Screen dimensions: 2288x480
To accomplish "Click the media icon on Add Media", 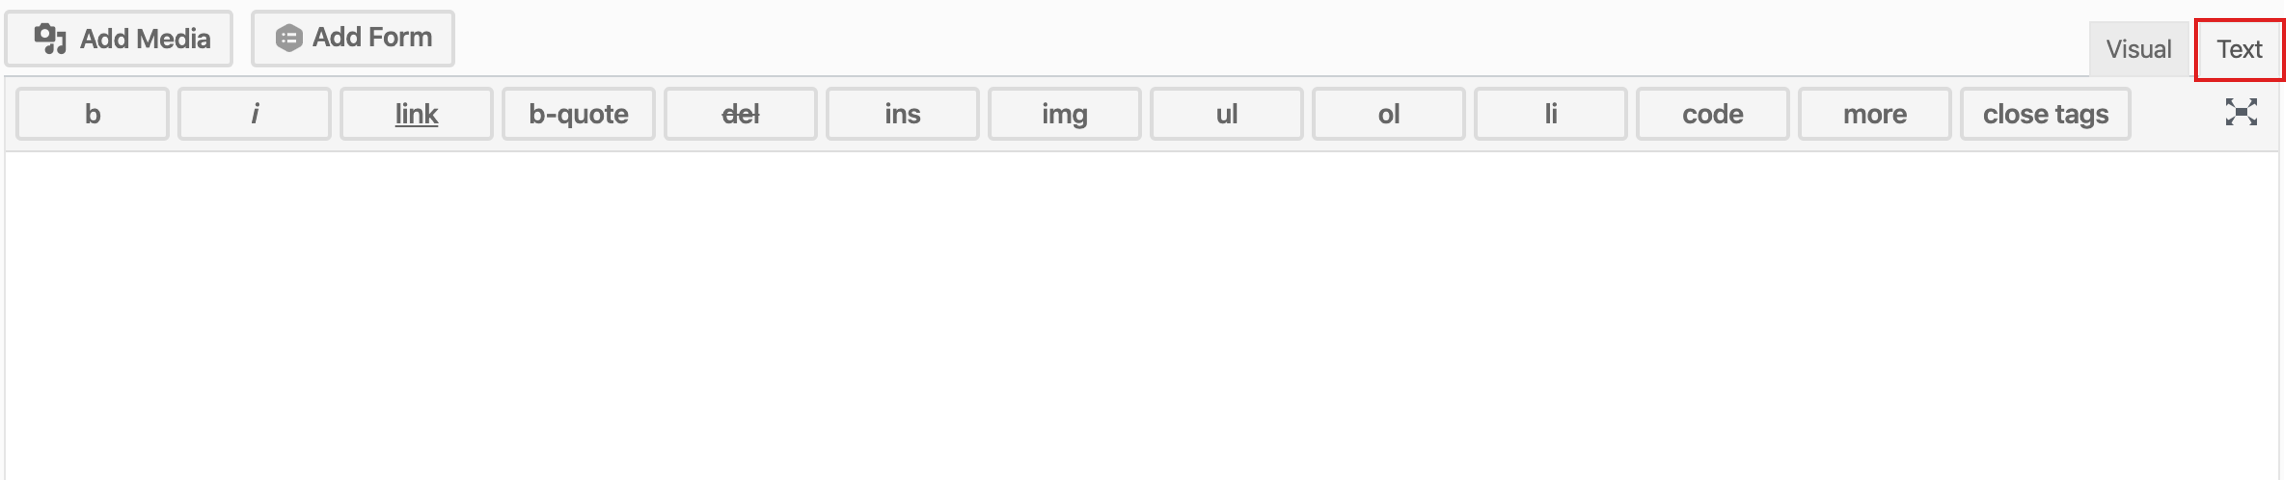I will (50, 39).
